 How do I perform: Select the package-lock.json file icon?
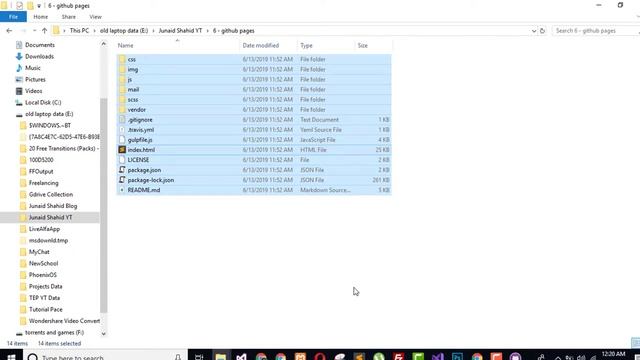(x=122, y=180)
